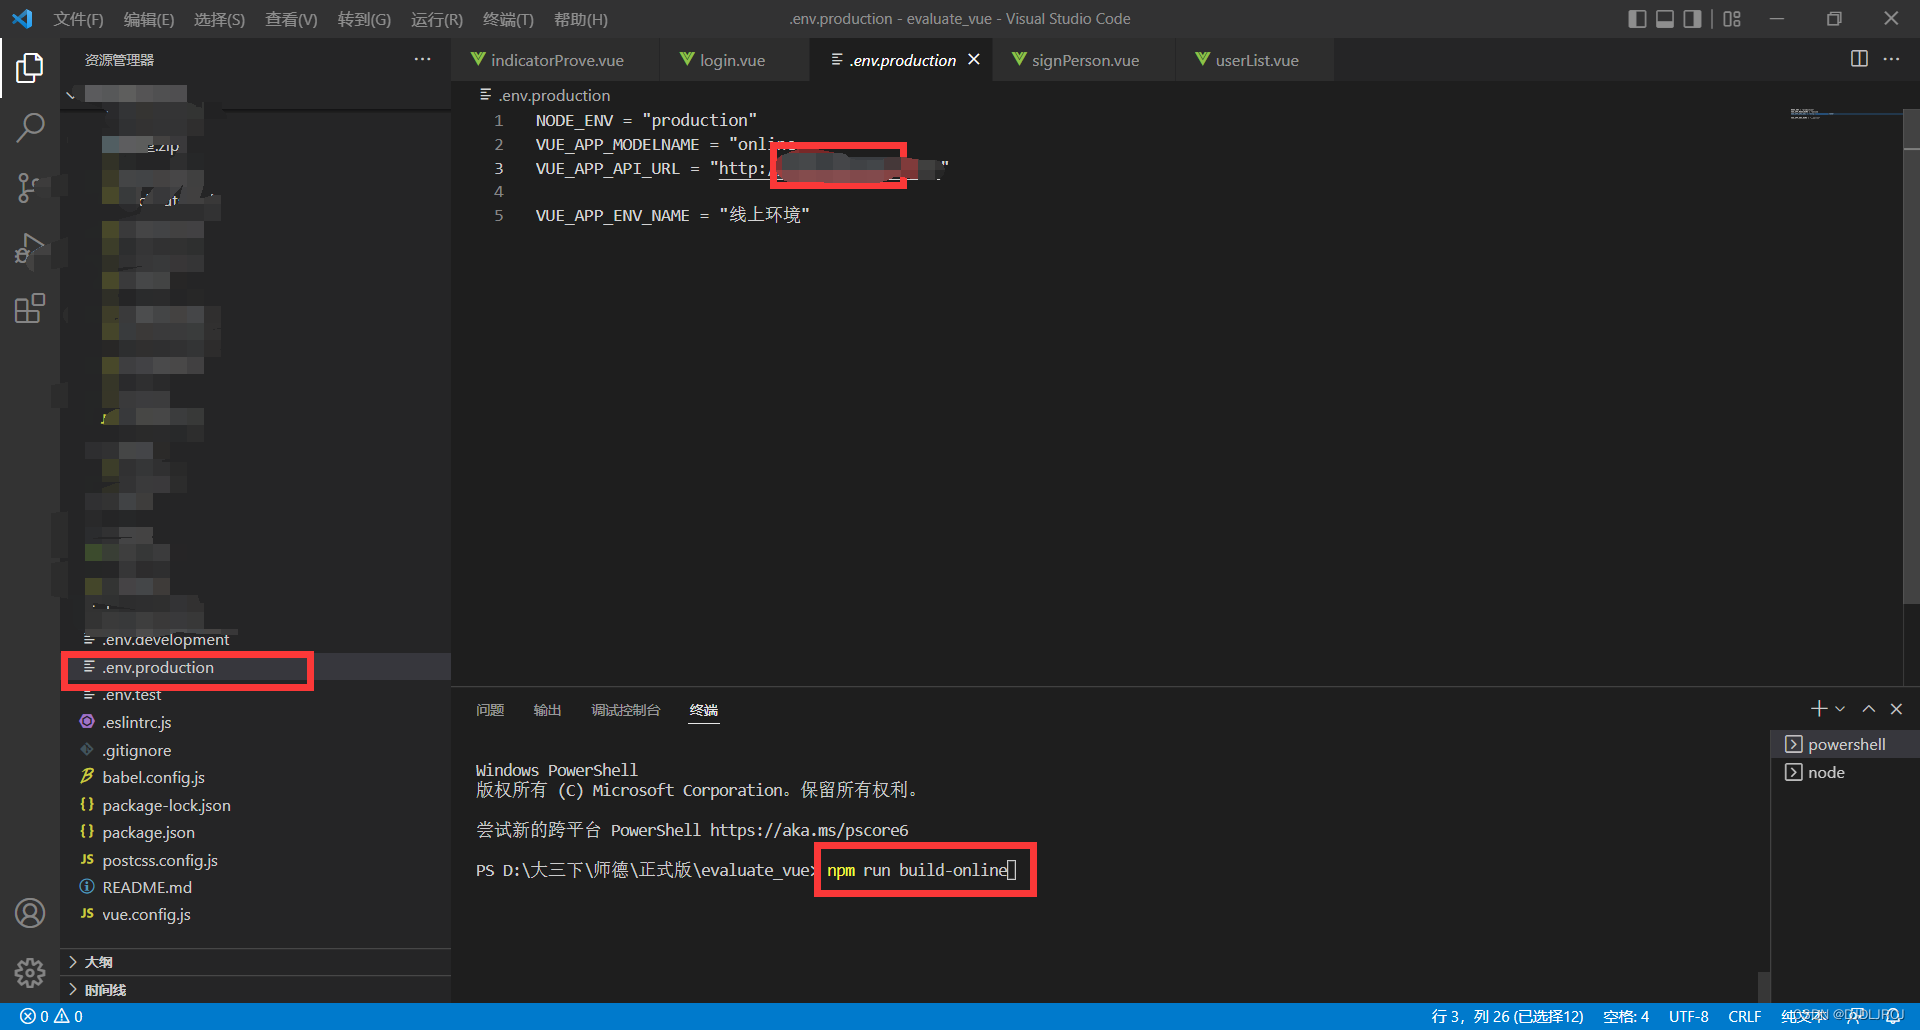The height and width of the screenshot is (1030, 1920).
Task: Open the terminal profile dropdown arrow
Action: pyautogui.click(x=1838, y=709)
